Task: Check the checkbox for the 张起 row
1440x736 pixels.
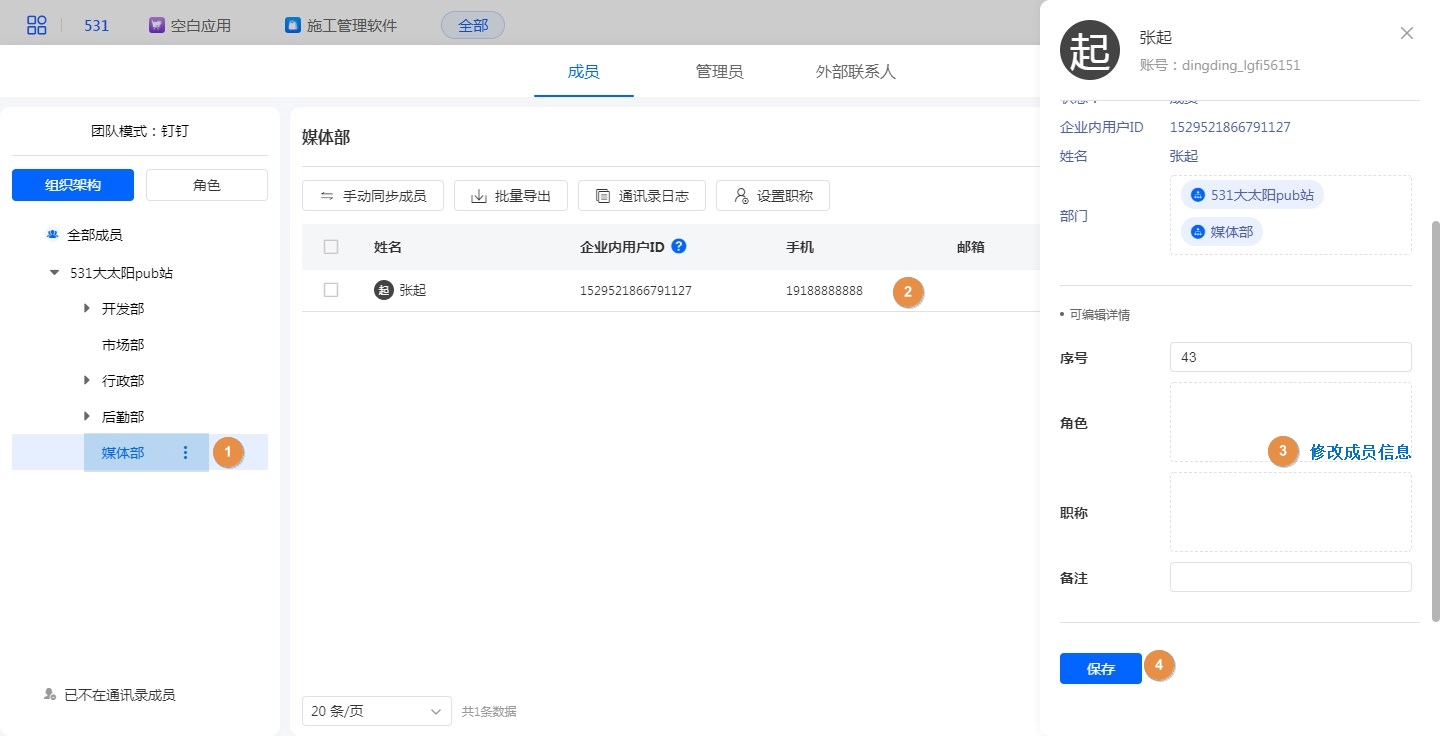Action: tap(331, 290)
